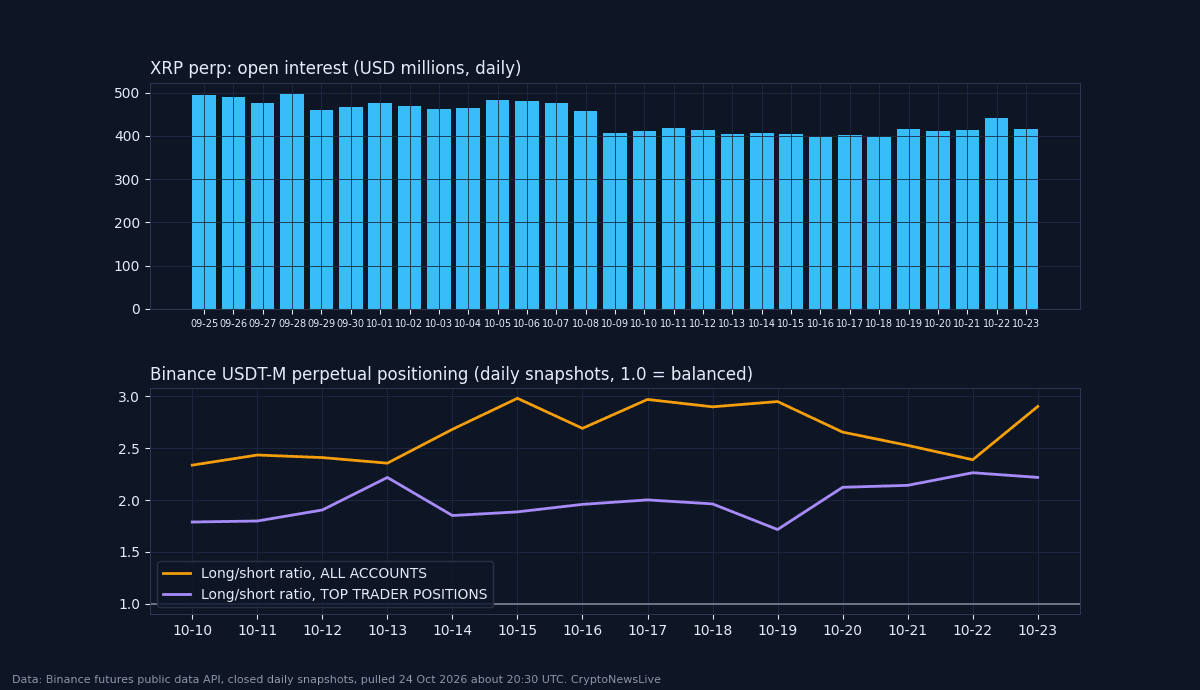Viewport: 1200px width, 690px height.
Task: Click the '10-14' date label under the bar chart
Action: [x=762, y=324]
